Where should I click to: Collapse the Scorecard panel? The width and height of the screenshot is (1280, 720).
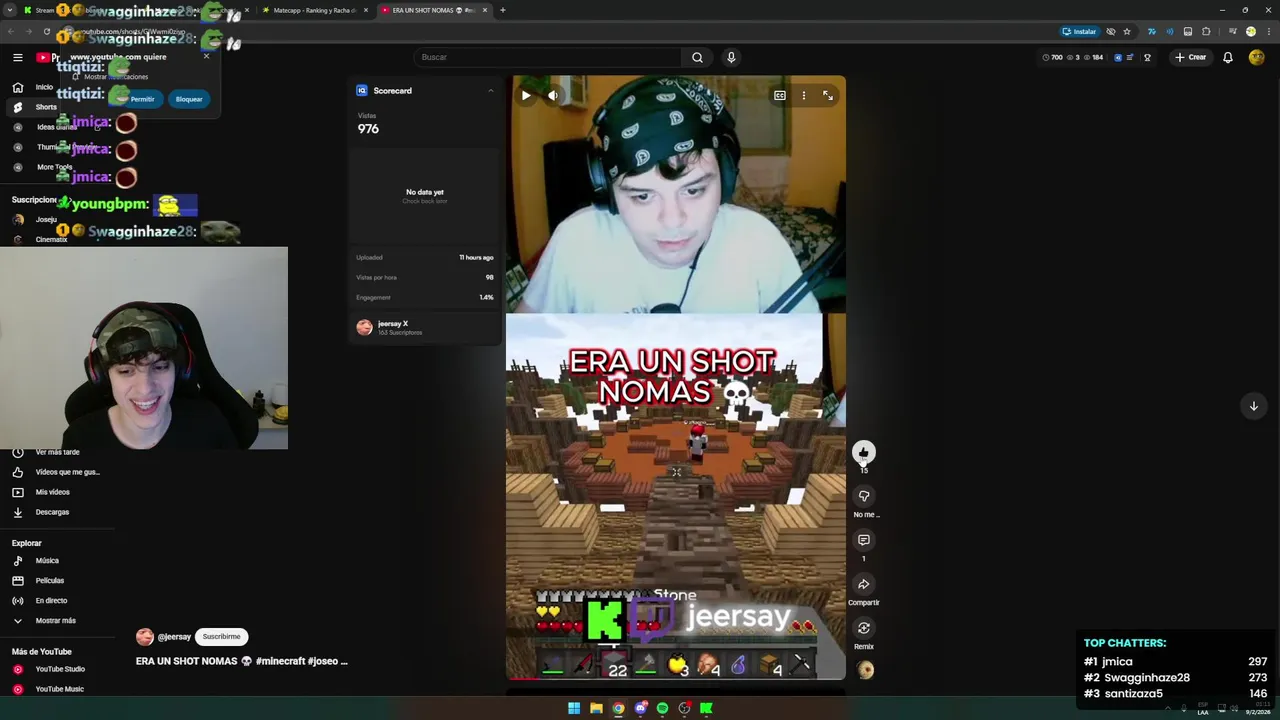(490, 91)
